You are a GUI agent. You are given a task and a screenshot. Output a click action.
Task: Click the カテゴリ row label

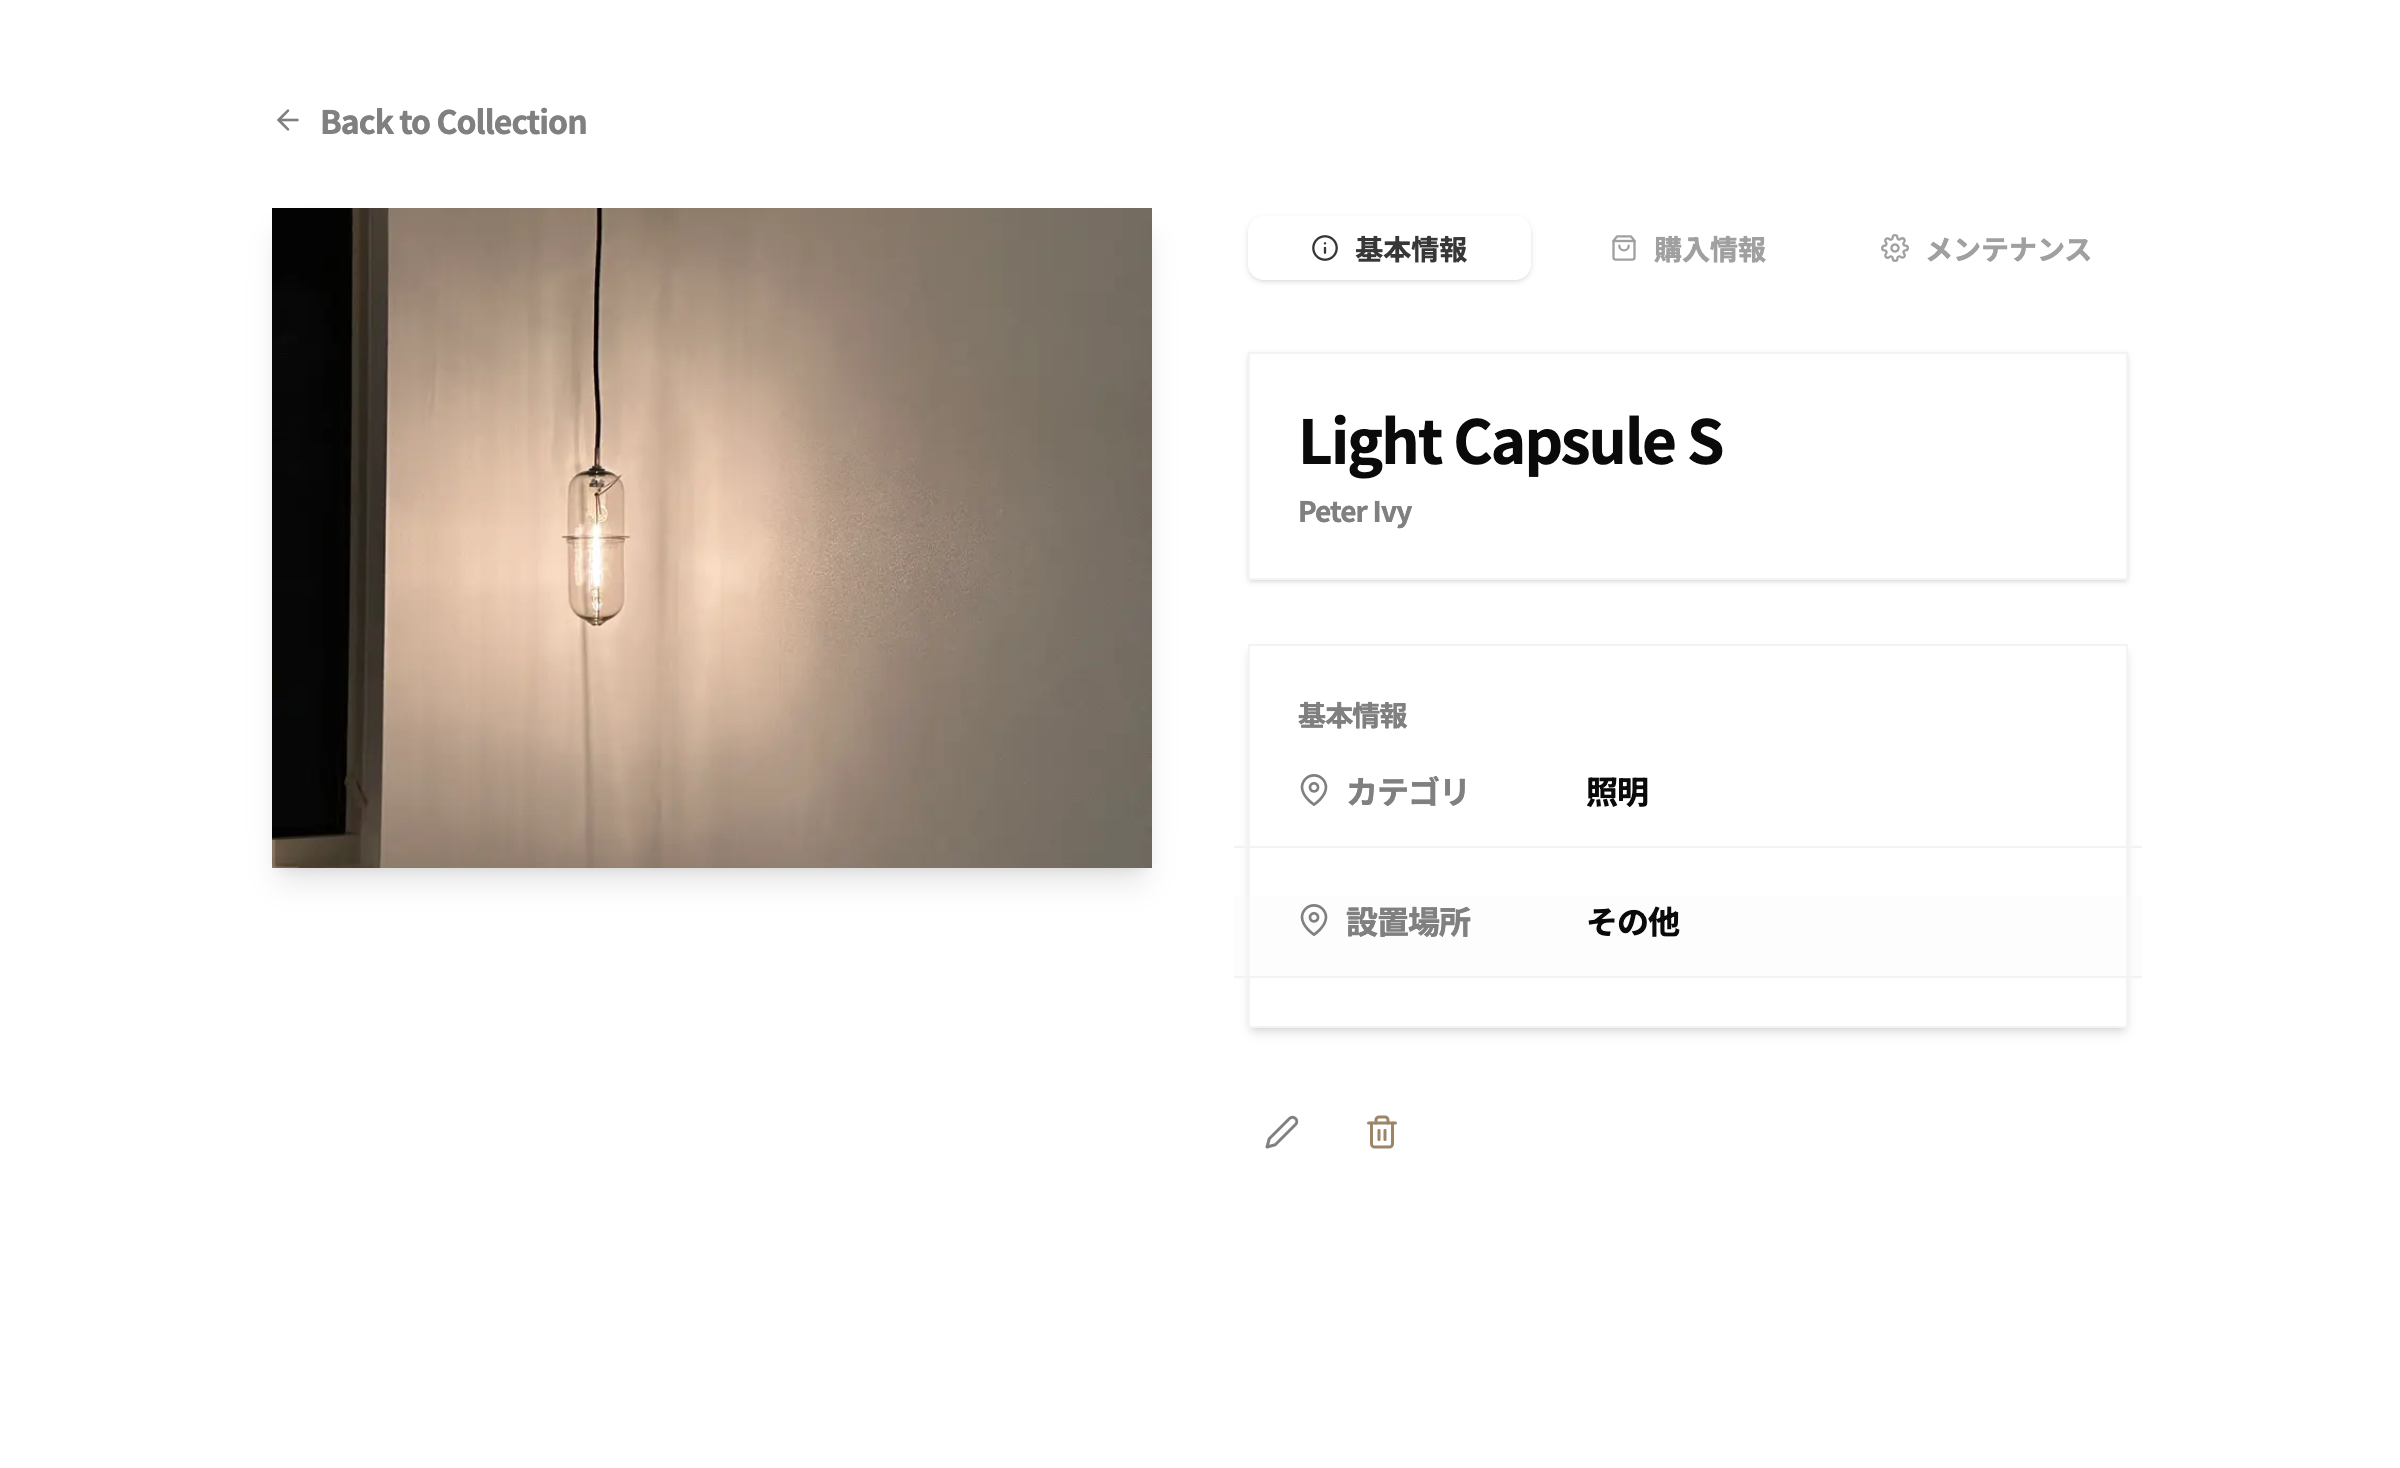click(1407, 792)
